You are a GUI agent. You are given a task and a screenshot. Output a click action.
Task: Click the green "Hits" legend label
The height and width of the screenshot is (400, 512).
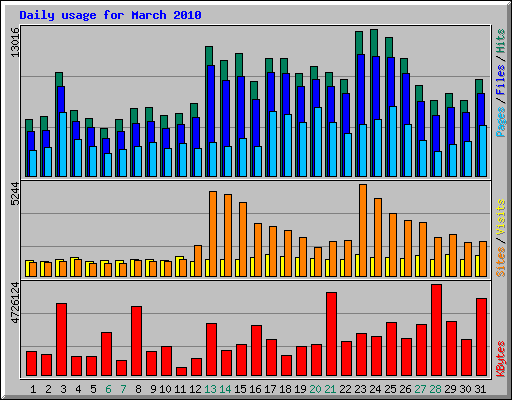(501, 41)
